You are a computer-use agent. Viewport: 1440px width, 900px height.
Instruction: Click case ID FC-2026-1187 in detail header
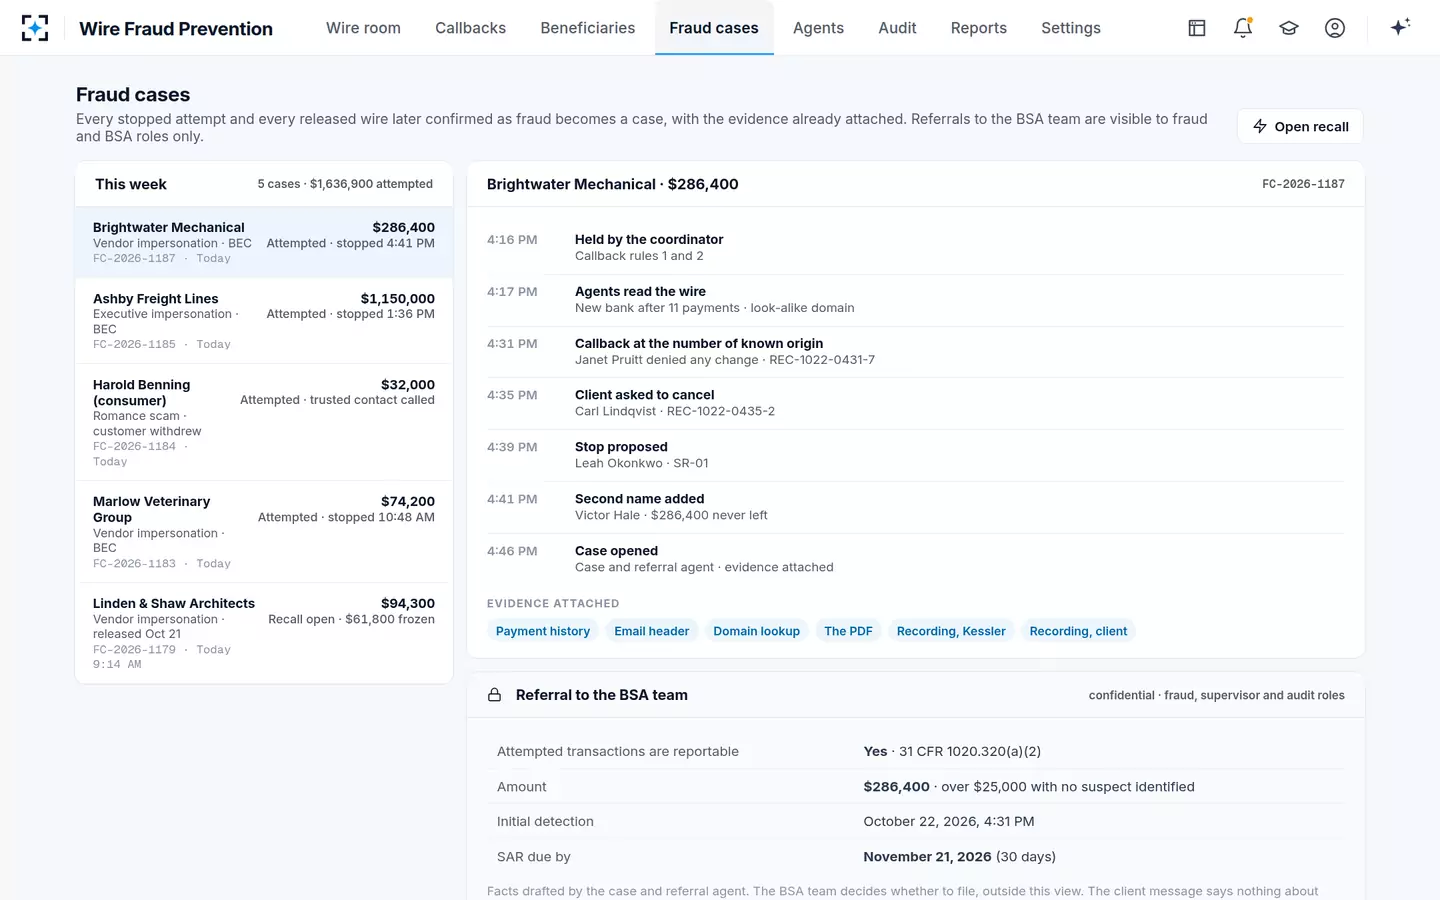pos(1303,184)
